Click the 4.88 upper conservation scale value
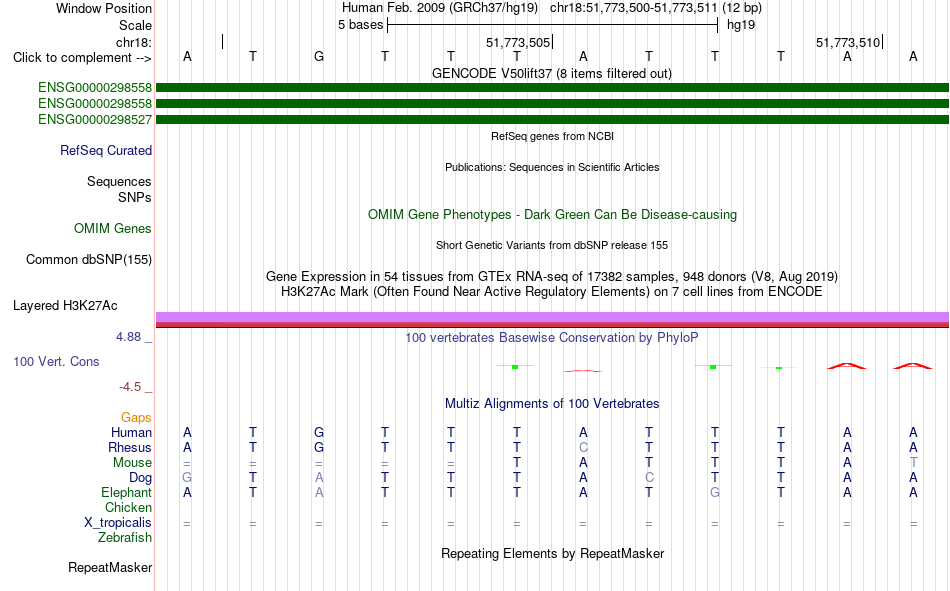 [128, 337]
